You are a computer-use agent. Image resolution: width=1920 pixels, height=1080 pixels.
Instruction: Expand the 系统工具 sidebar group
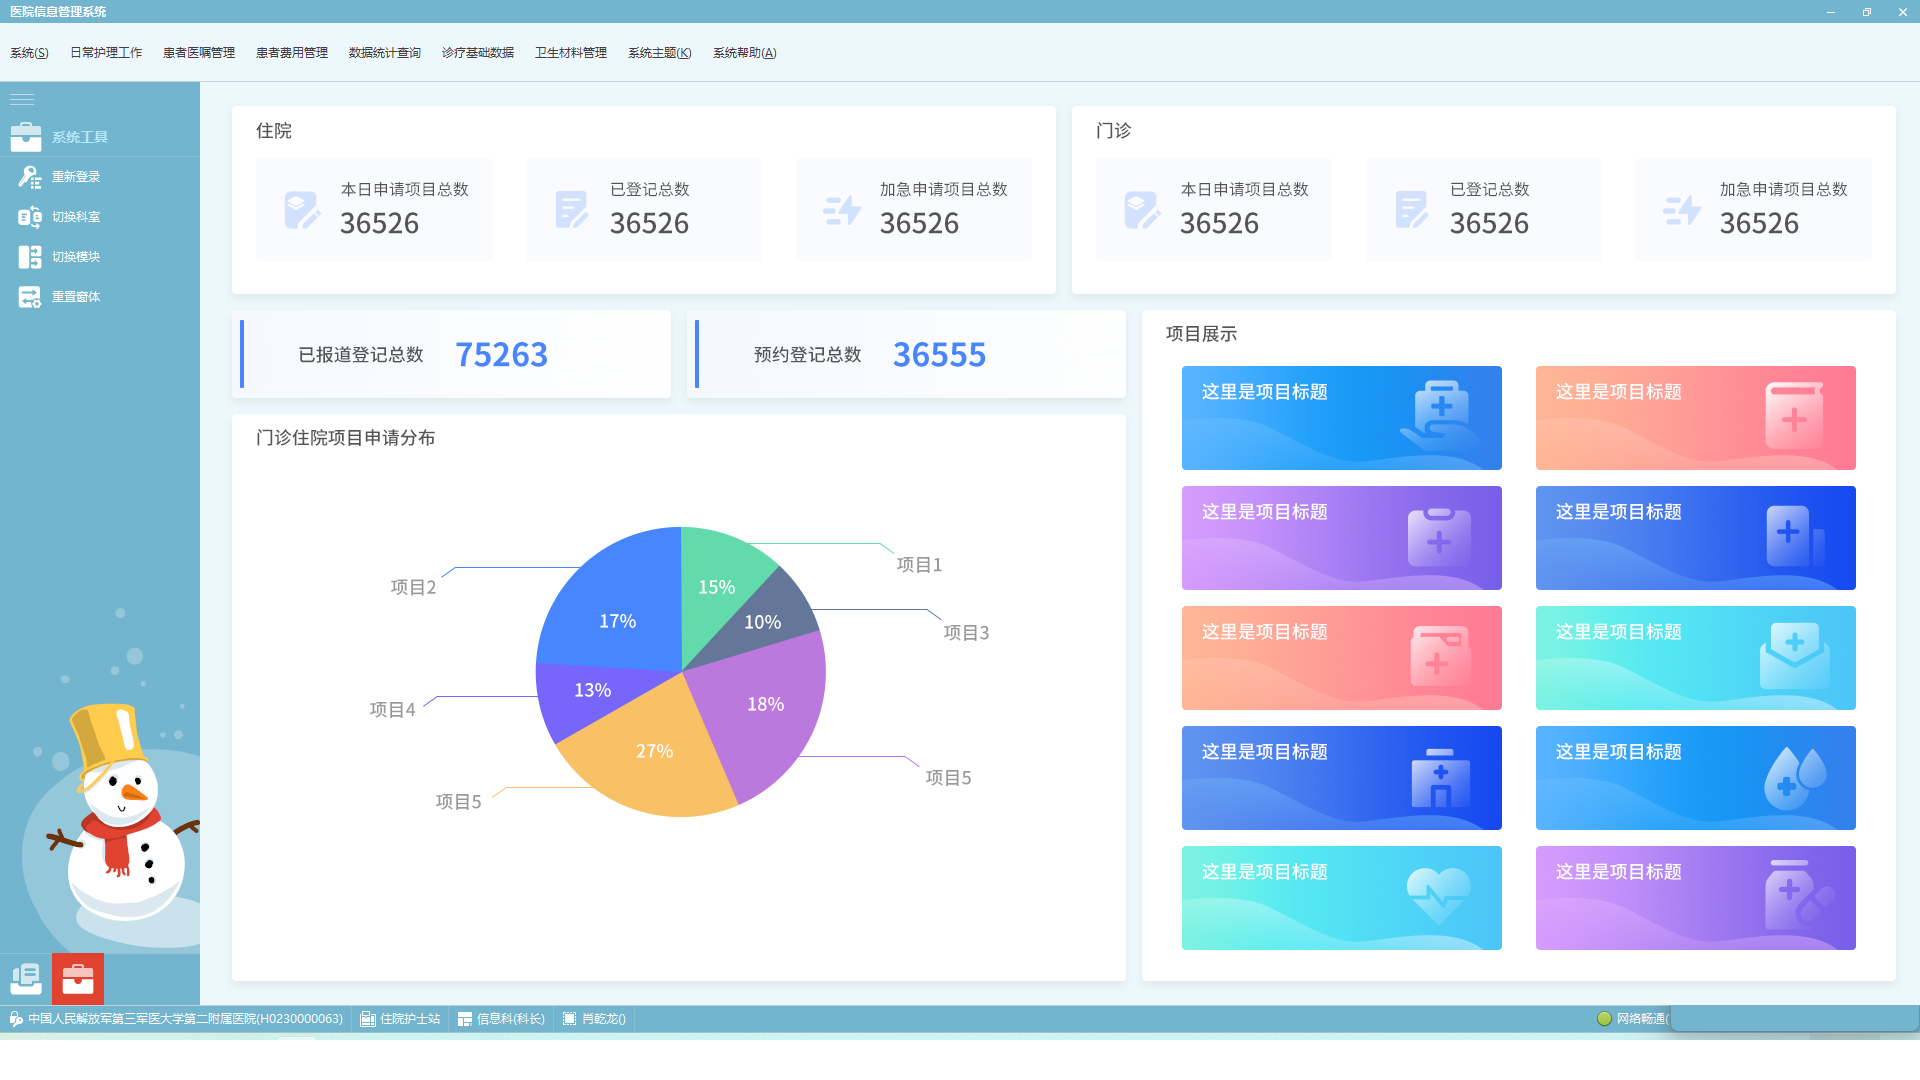[80, 137]
